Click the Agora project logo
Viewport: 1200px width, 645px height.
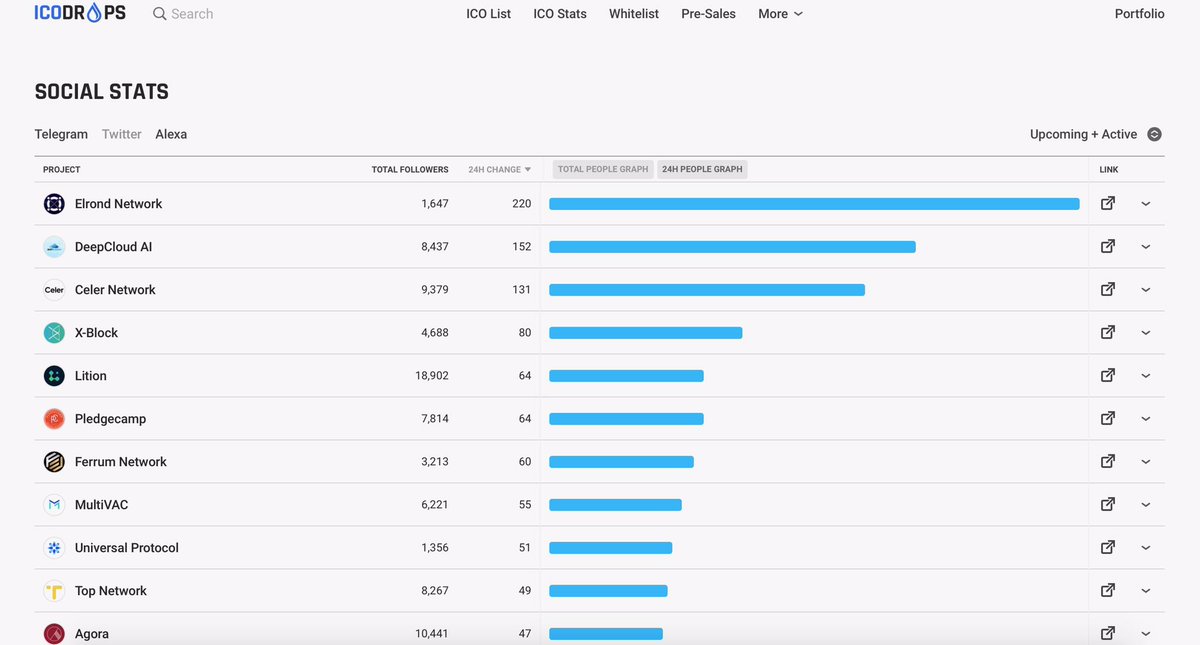point(53,633)
